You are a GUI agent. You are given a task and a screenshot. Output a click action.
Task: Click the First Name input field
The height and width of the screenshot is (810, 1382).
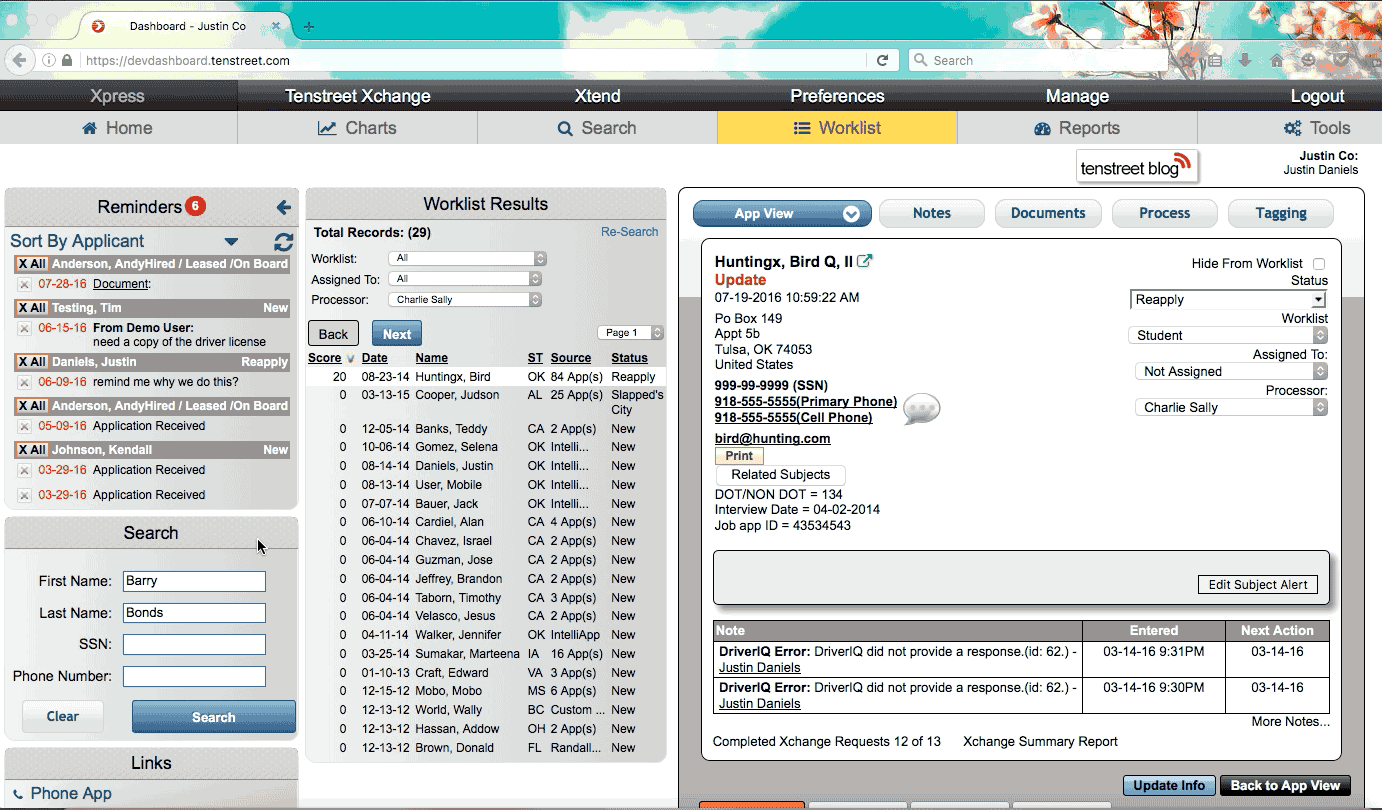point(194,581)
